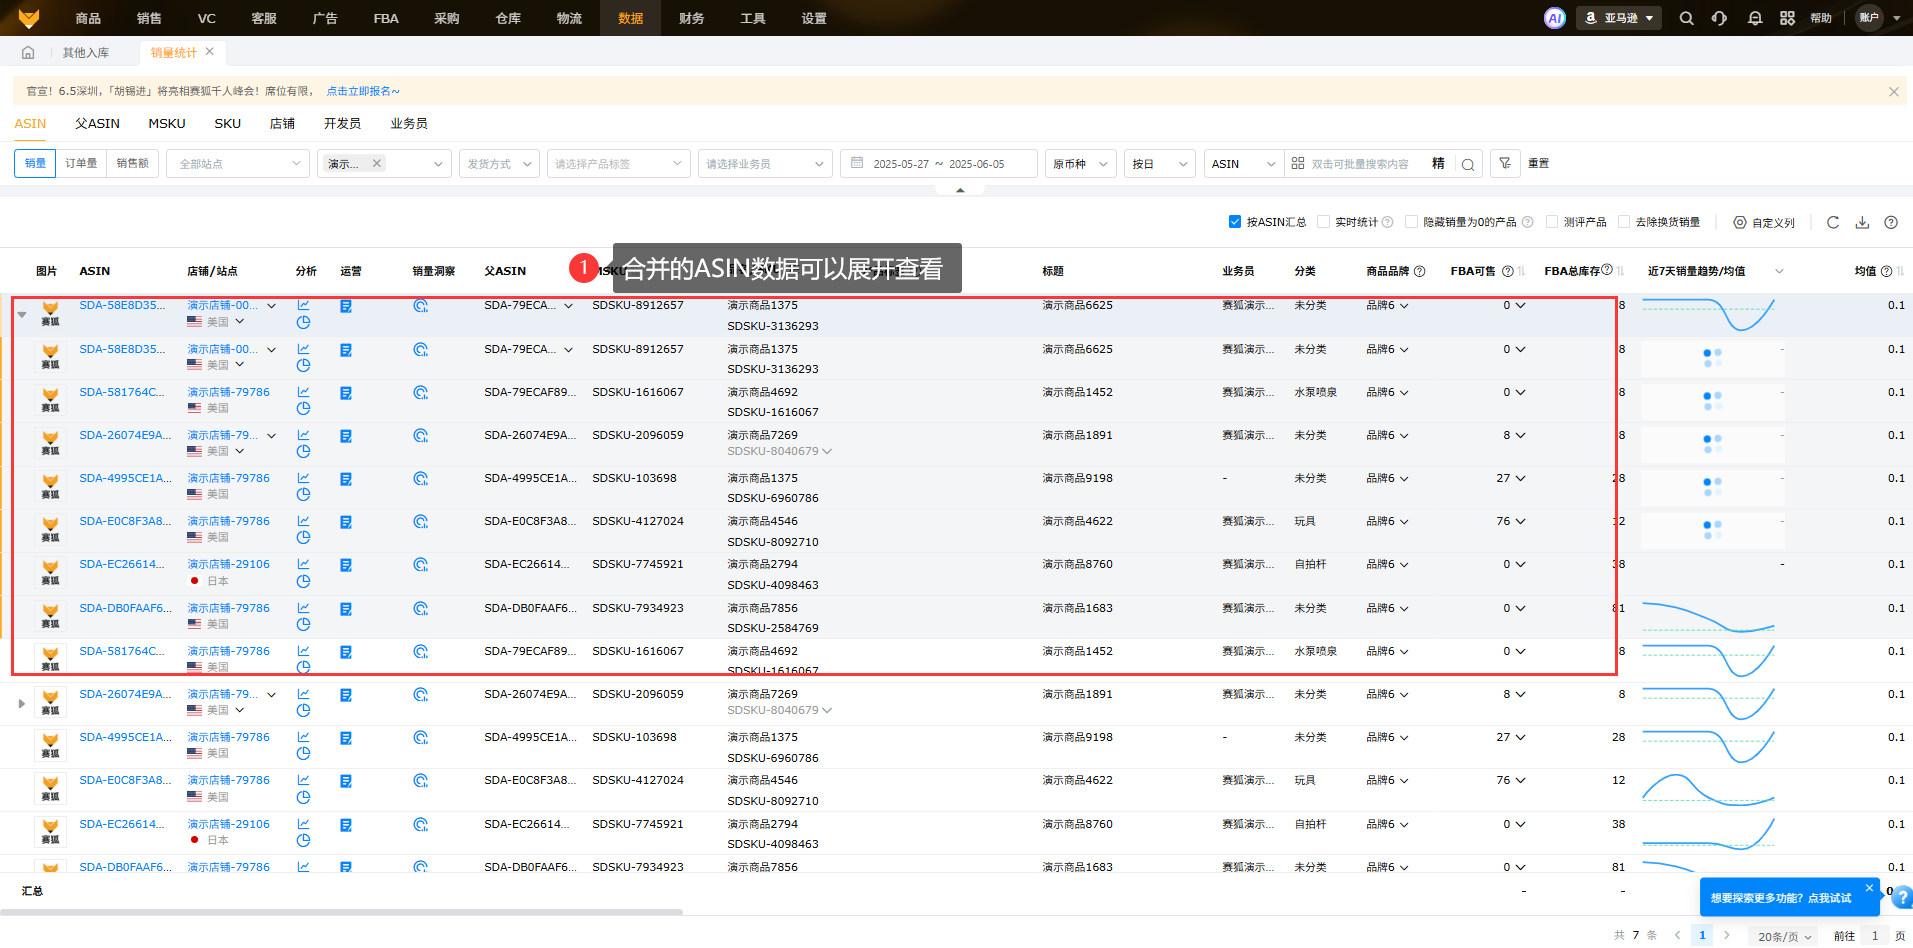Screen dimensions: 1913x948
Task: Click the horizontal scrollbar at table bottom
Action: [340, 912]
